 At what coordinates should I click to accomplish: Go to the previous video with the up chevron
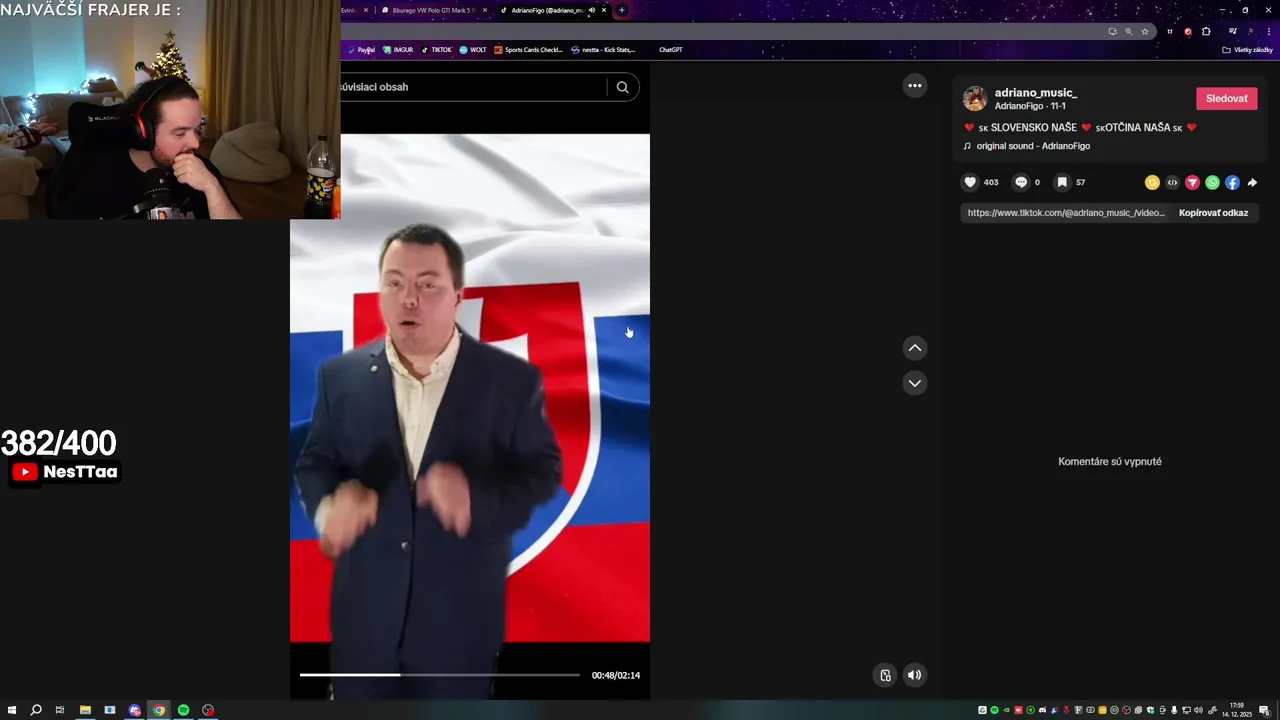(914, 348)
